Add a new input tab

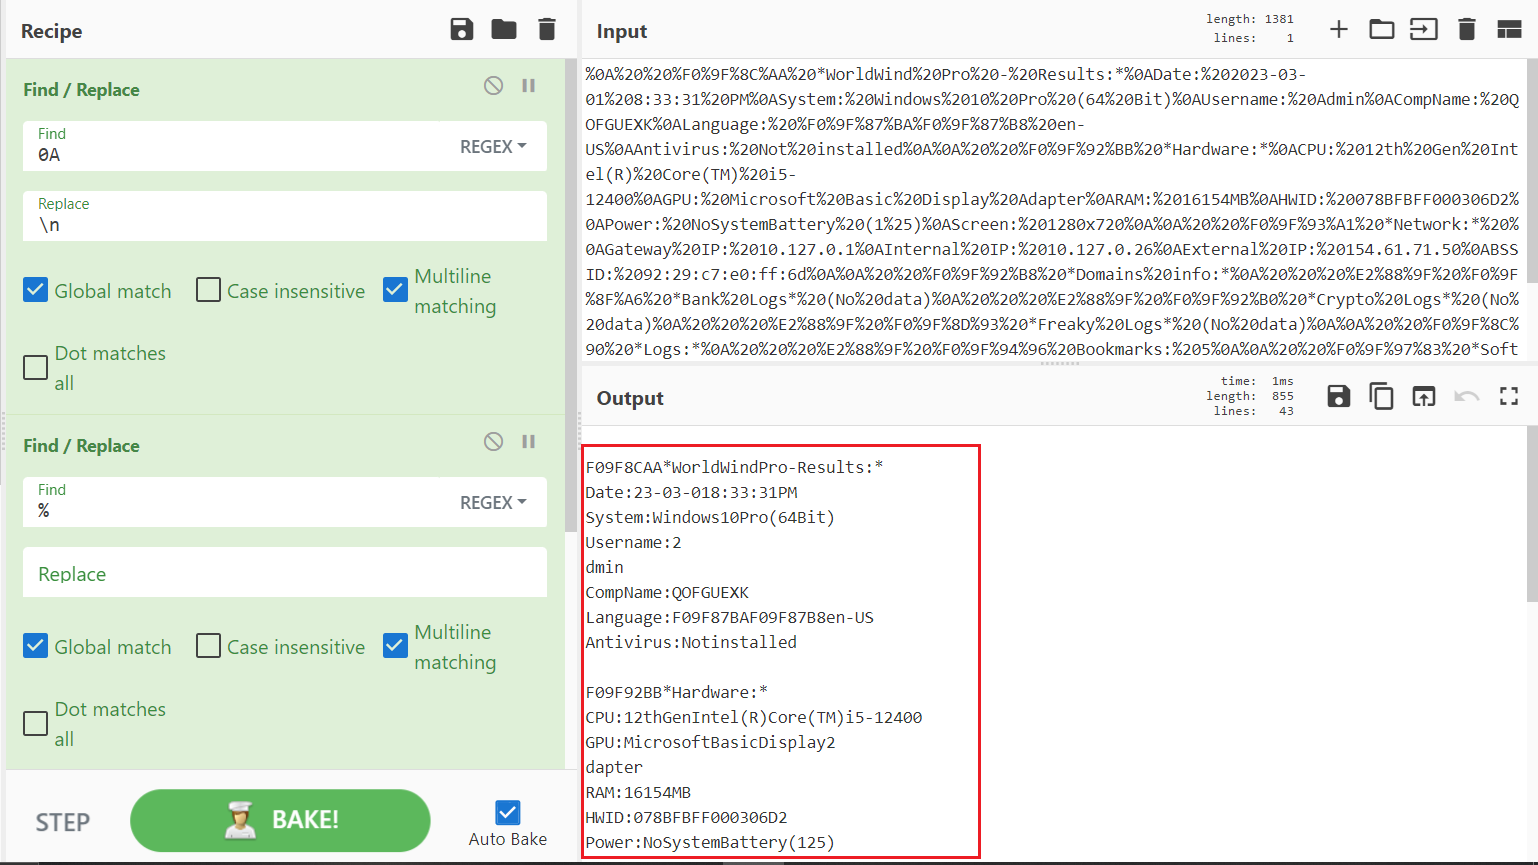[x=1339, y=30]
